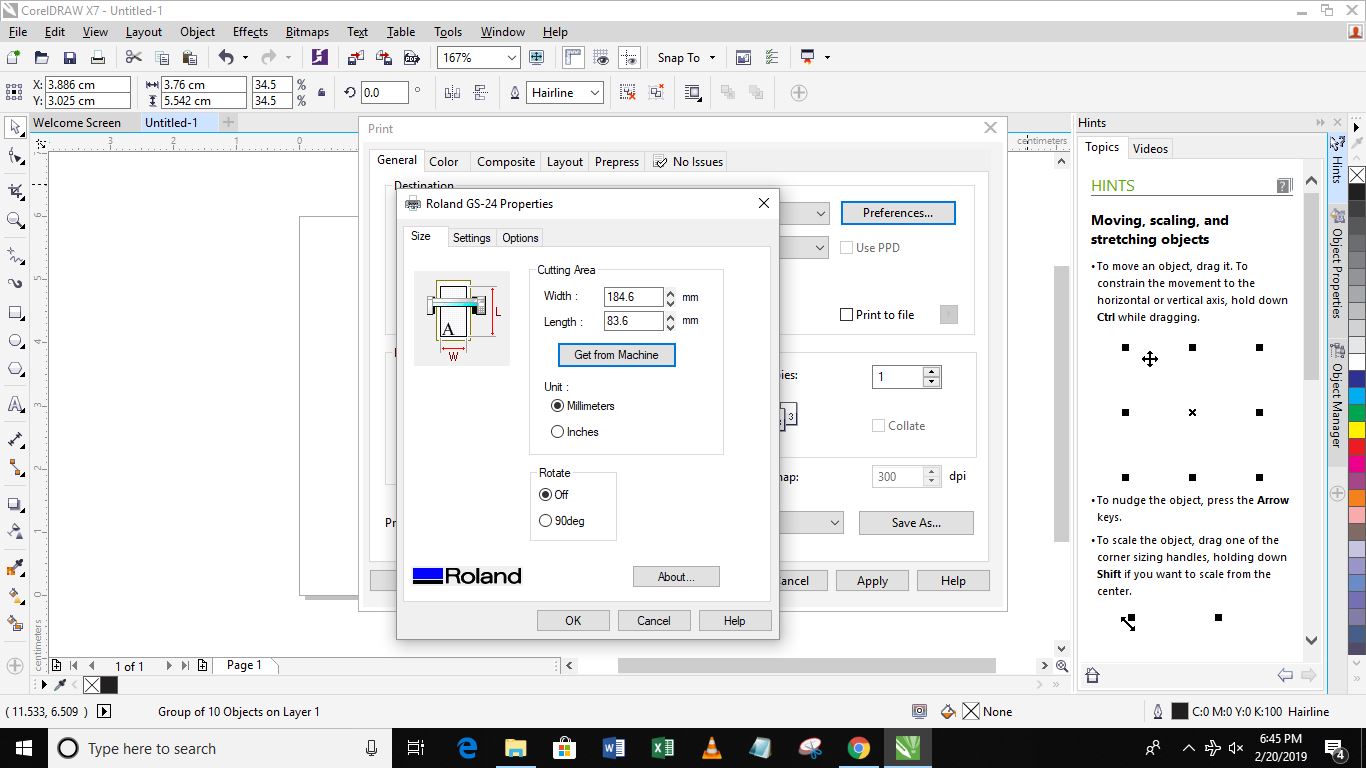Viewport: 1366px width, 768px height.
Task: Open Microsoft Word from the taskbar
Action: click(613, 748)
